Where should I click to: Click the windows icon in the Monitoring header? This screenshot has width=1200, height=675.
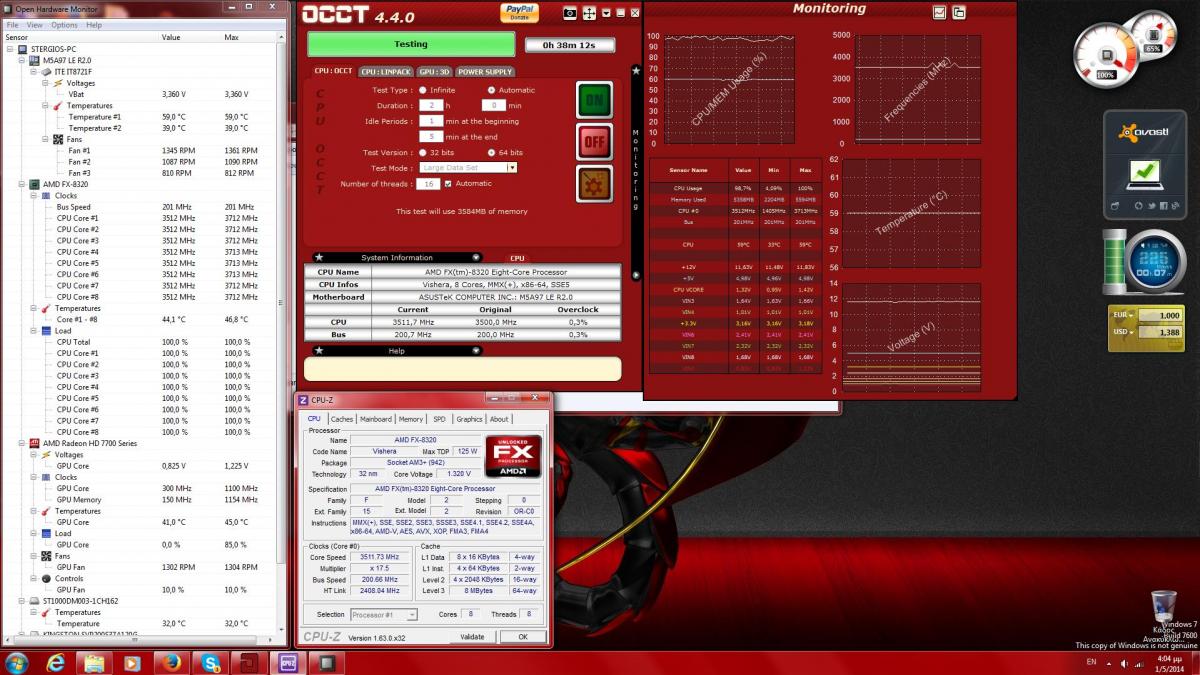coord(959,13)
